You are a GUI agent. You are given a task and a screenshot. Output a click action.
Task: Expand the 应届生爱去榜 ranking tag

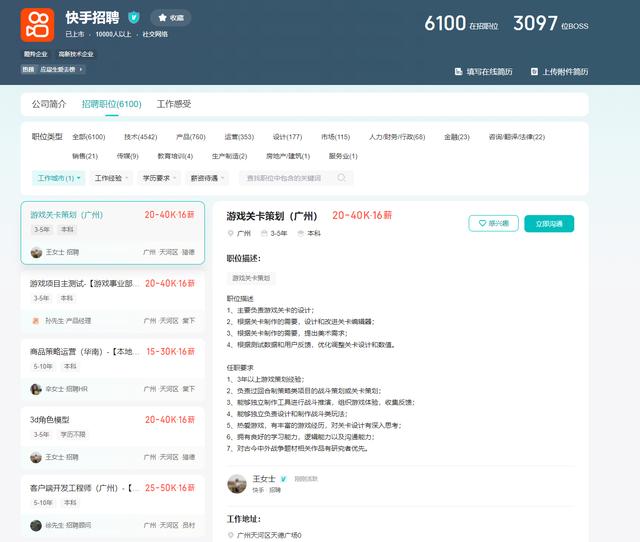53,69
